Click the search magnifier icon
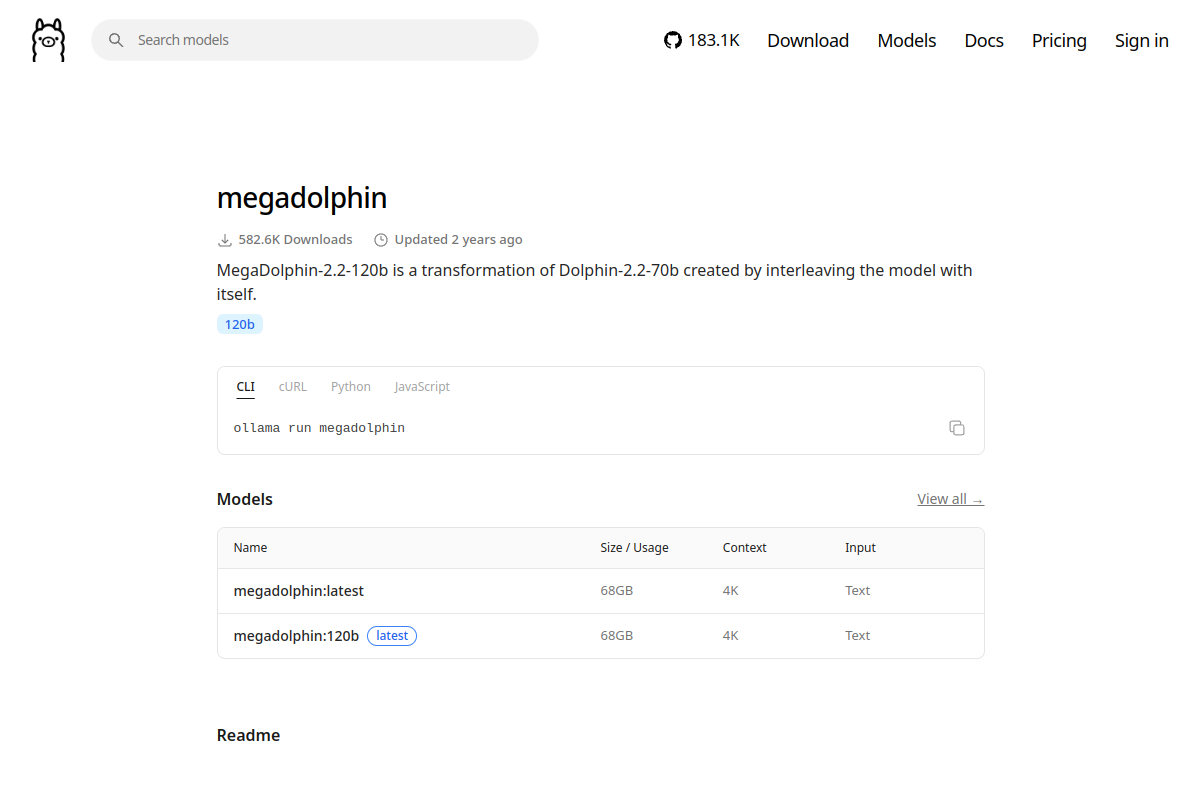The image size is (1200, 800). click(x=116, y=40)
